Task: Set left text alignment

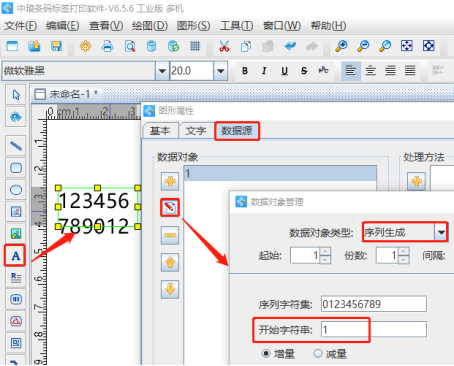Action: [351, 71]
